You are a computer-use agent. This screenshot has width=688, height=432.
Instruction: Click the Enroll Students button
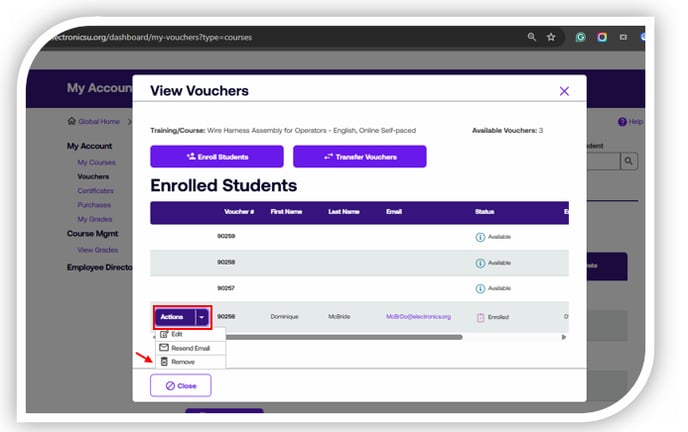pos(217,157)
